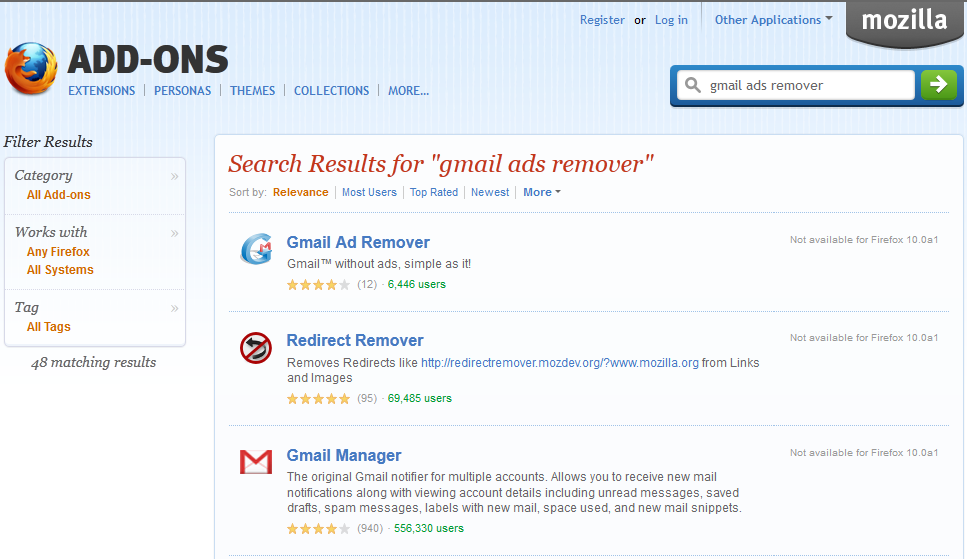
Task: Click the redirectremover.mozdev.org URL link
Action: (560, 363)
